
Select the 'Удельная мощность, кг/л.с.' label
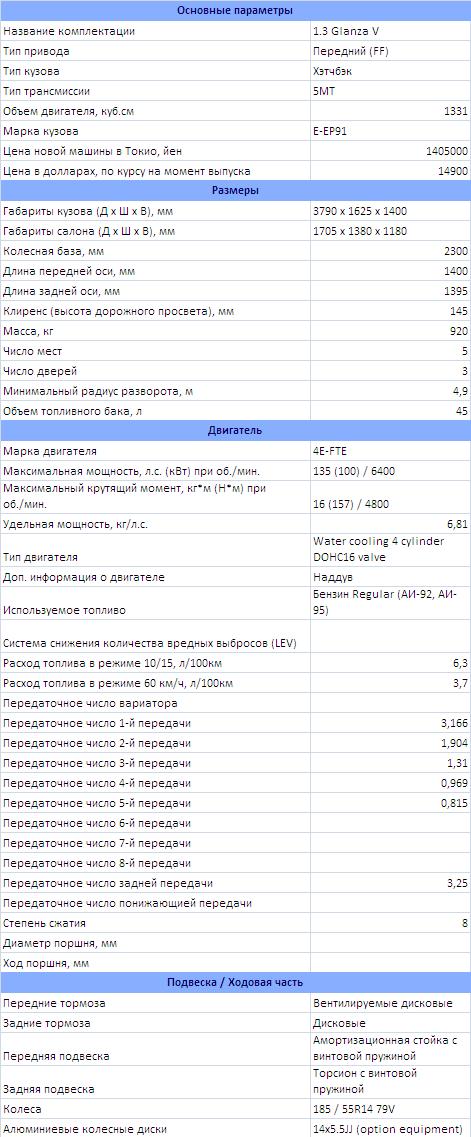click(x=76, y=523)
